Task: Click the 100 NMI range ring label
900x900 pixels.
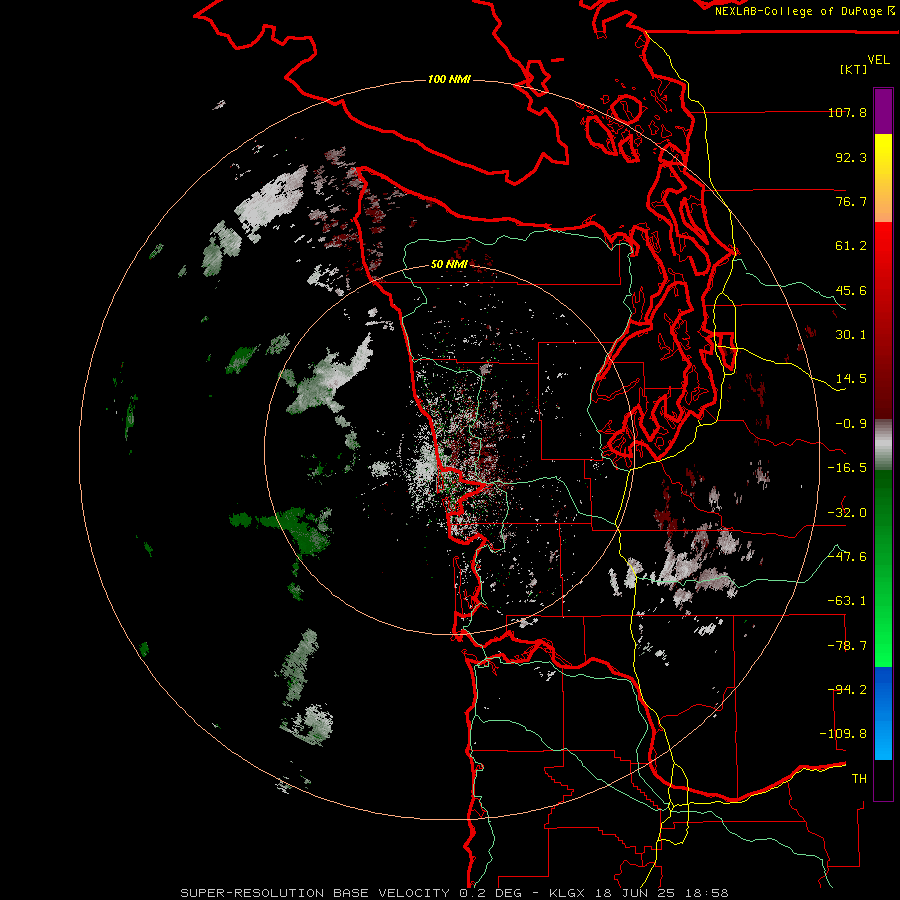Action: click(x=449, y=79)
